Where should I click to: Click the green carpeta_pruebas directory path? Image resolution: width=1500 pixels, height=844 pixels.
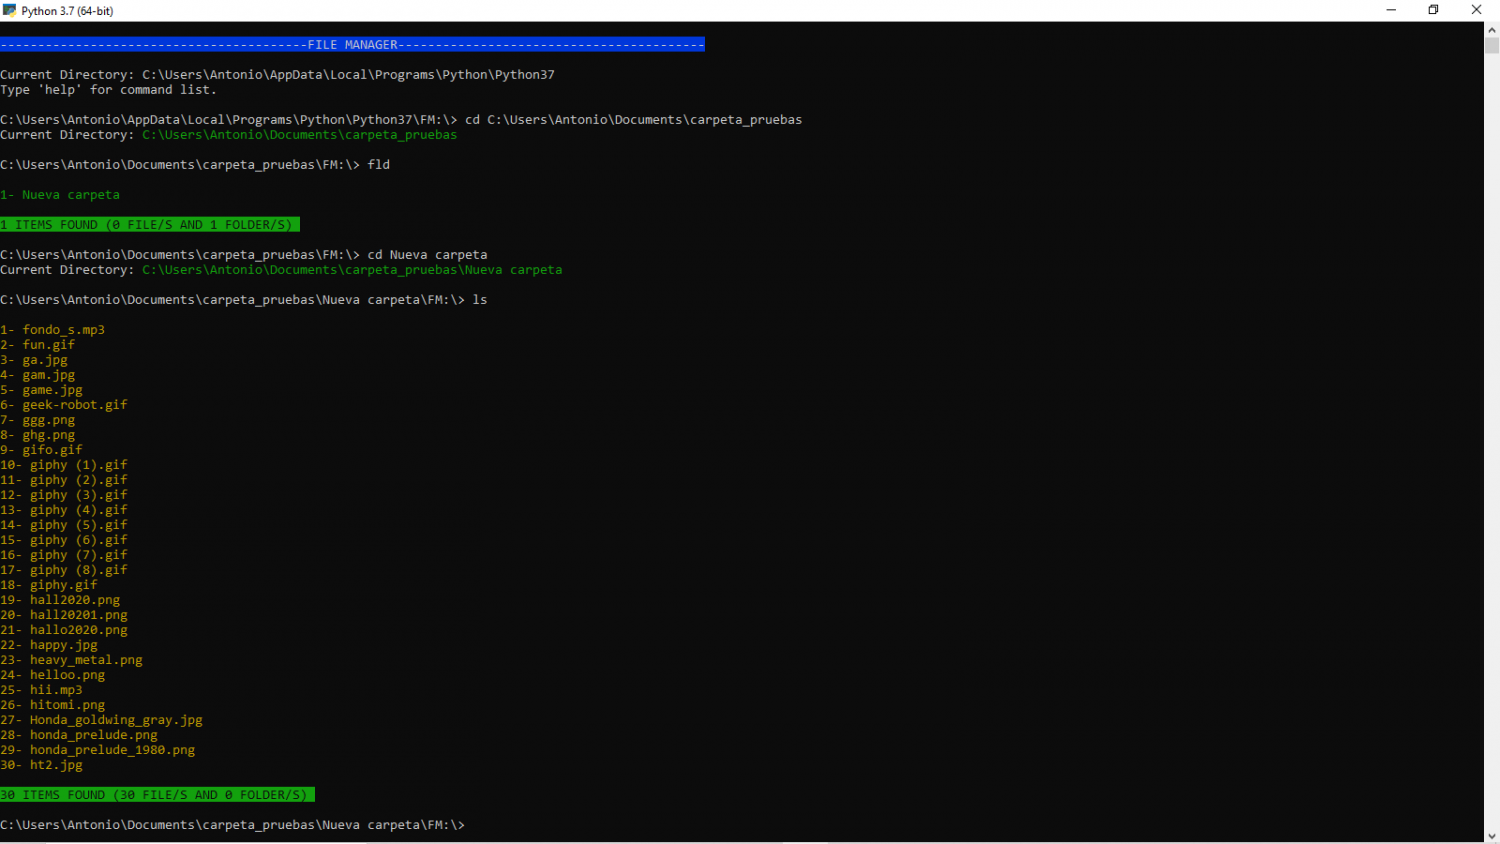(x=299, y=135)
